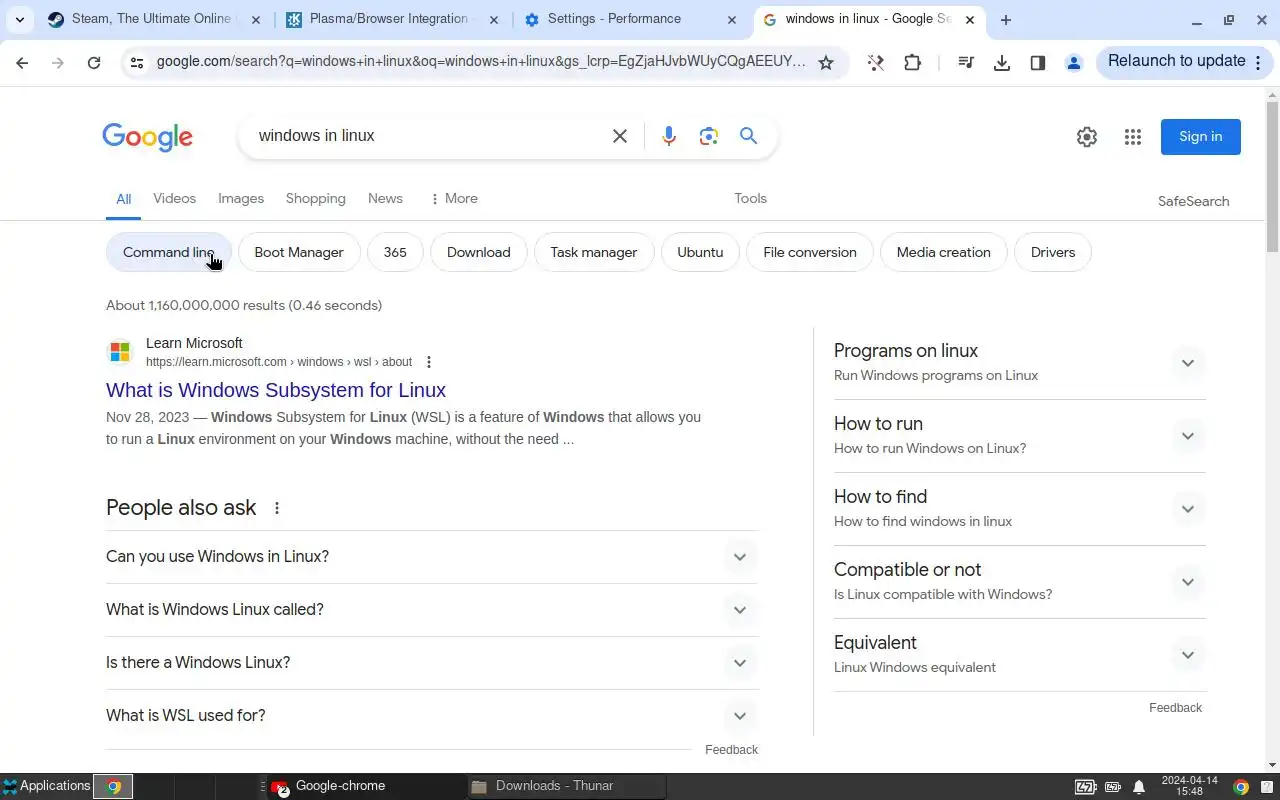This screenshot has height=800, width=1280.
Task: Switch to the Videos search tab
Action: click(174, 199)
